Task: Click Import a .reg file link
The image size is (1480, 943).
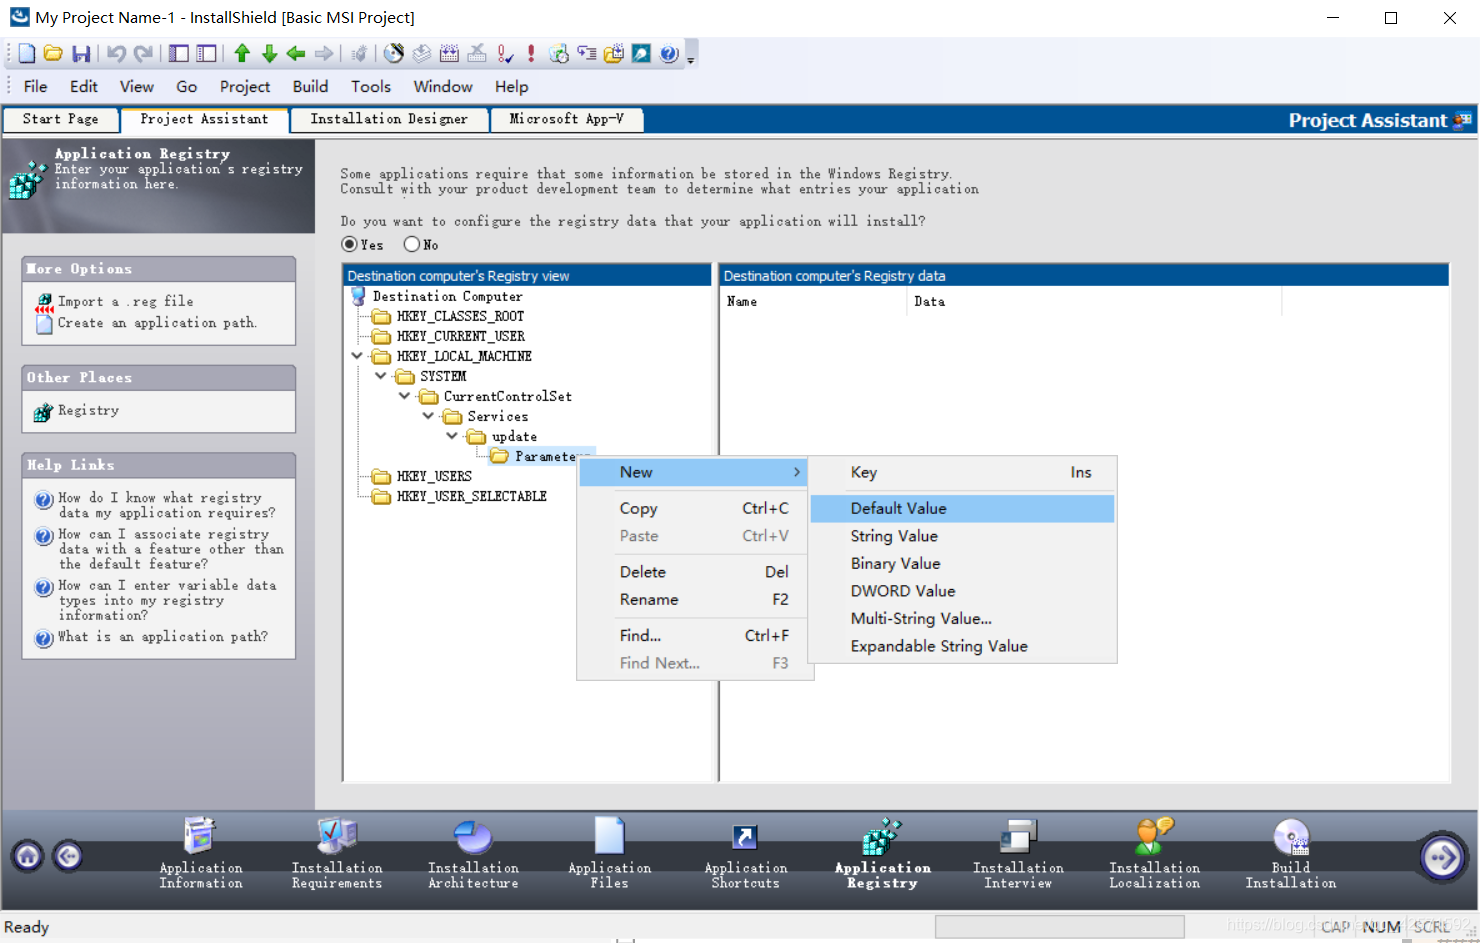Action: (125, 301)
